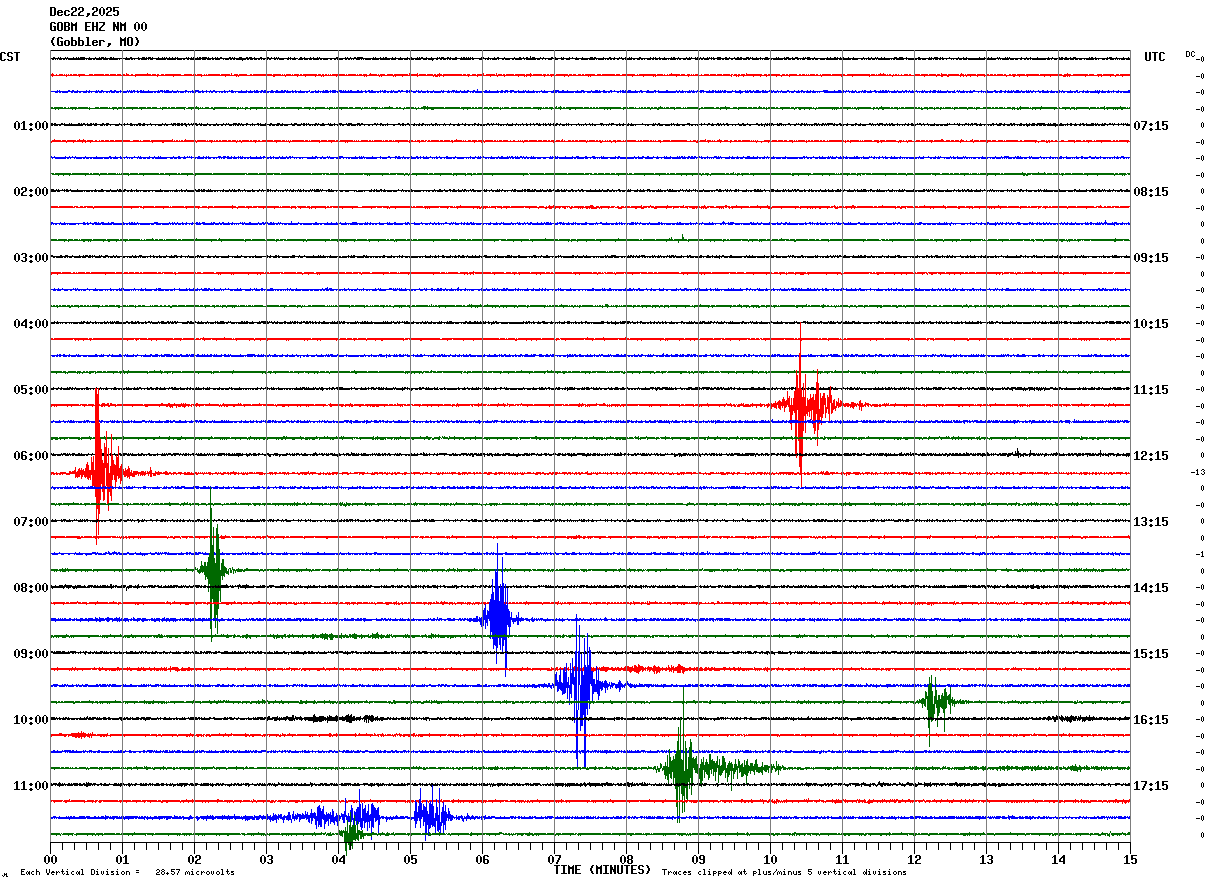Click the 12:15 UTC time label
Image resolution: width=1210 pixels, height=886 pixels.
coord(1150,456)
